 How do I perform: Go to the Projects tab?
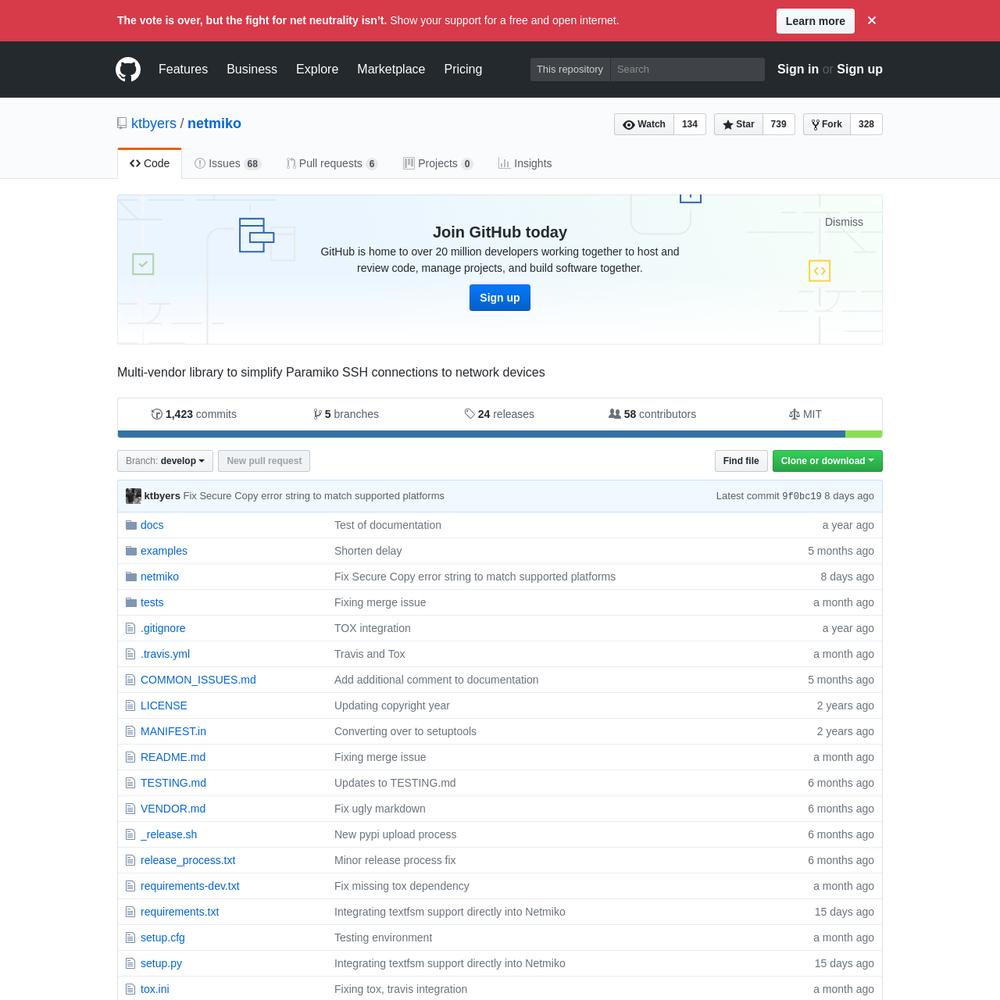pos(438,163)
